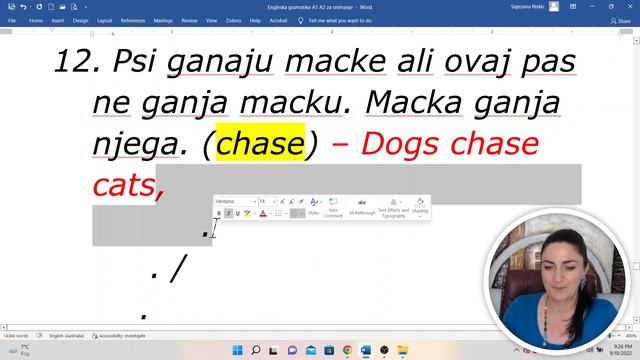Image resolution: width=640 pixels, height=360 pixels.
Task: Open the Acrobat tab
Action: pos(278,20)
